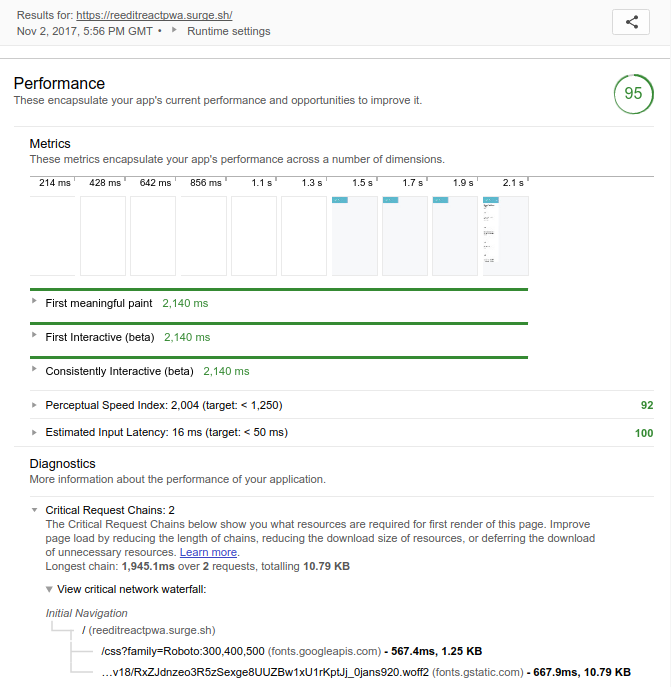Click the Performance score gauge showing 95

click(633, 94)
